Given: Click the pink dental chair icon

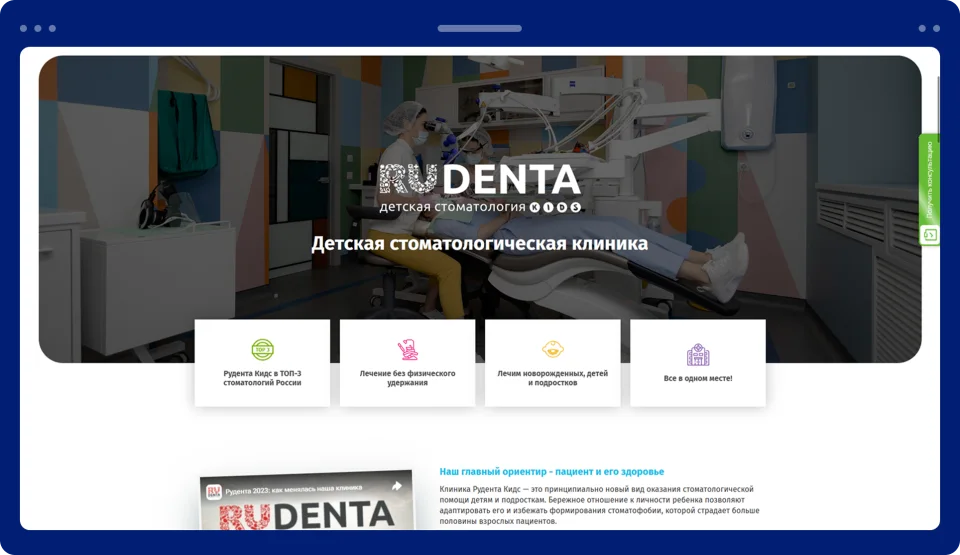Looking at the screenshot, I should [407, 350].
